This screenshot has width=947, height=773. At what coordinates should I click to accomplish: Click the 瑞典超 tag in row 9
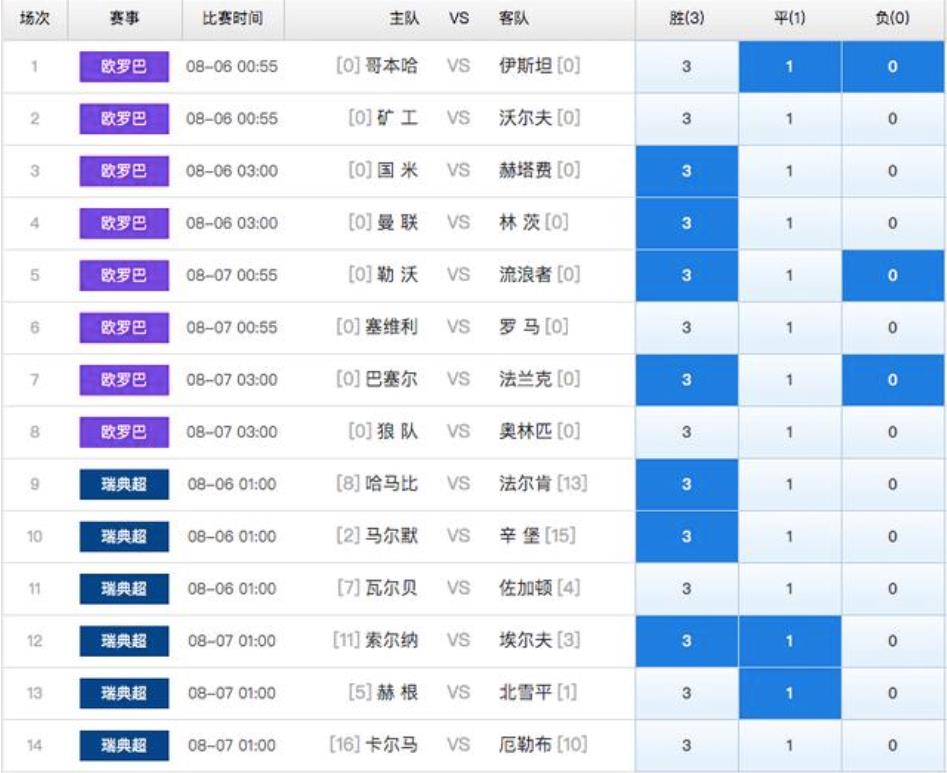tap(124, 484)
